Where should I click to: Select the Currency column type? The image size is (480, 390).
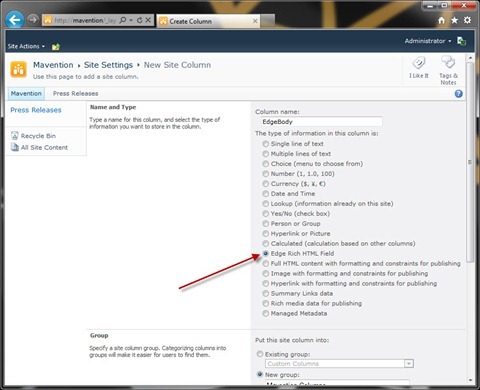265,184
